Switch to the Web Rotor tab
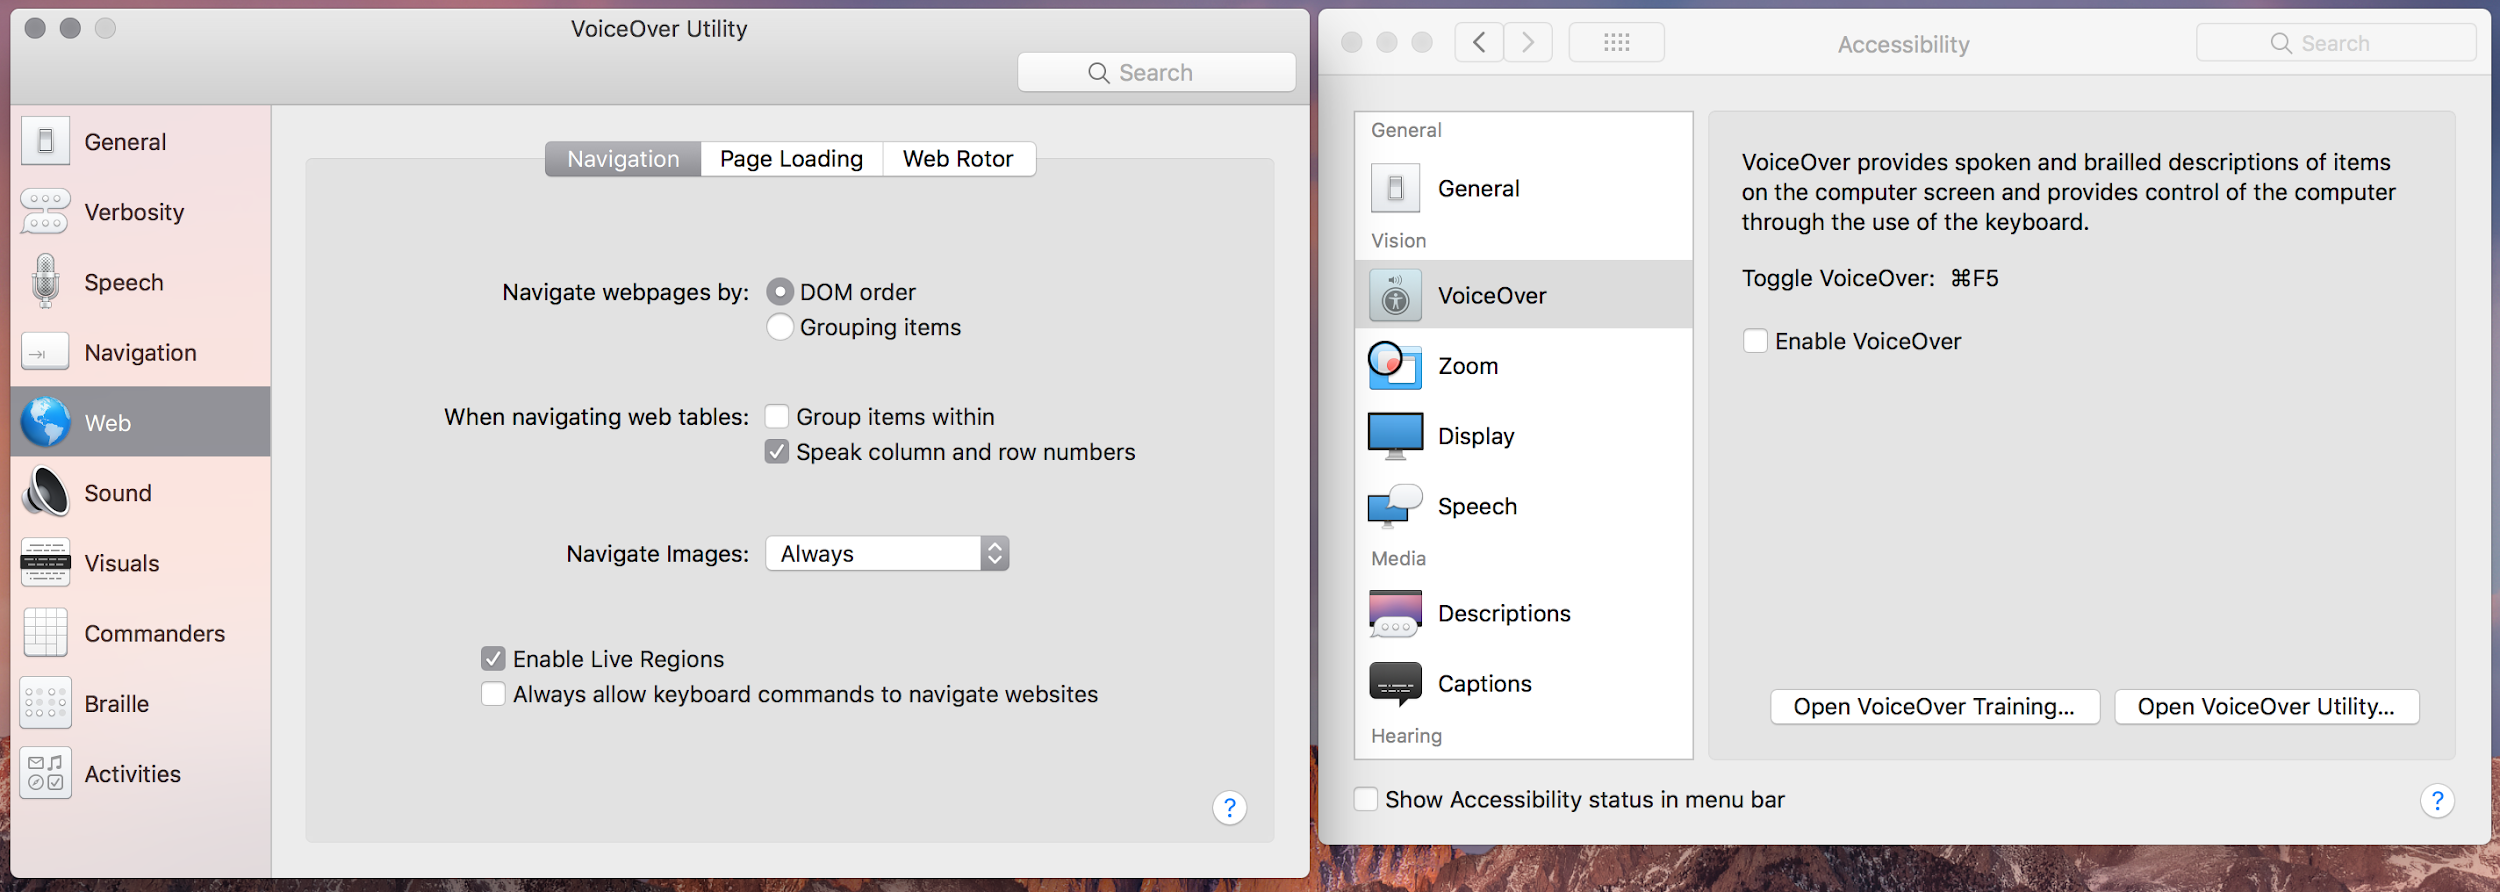2500x892 pixels. click(958, 159)
